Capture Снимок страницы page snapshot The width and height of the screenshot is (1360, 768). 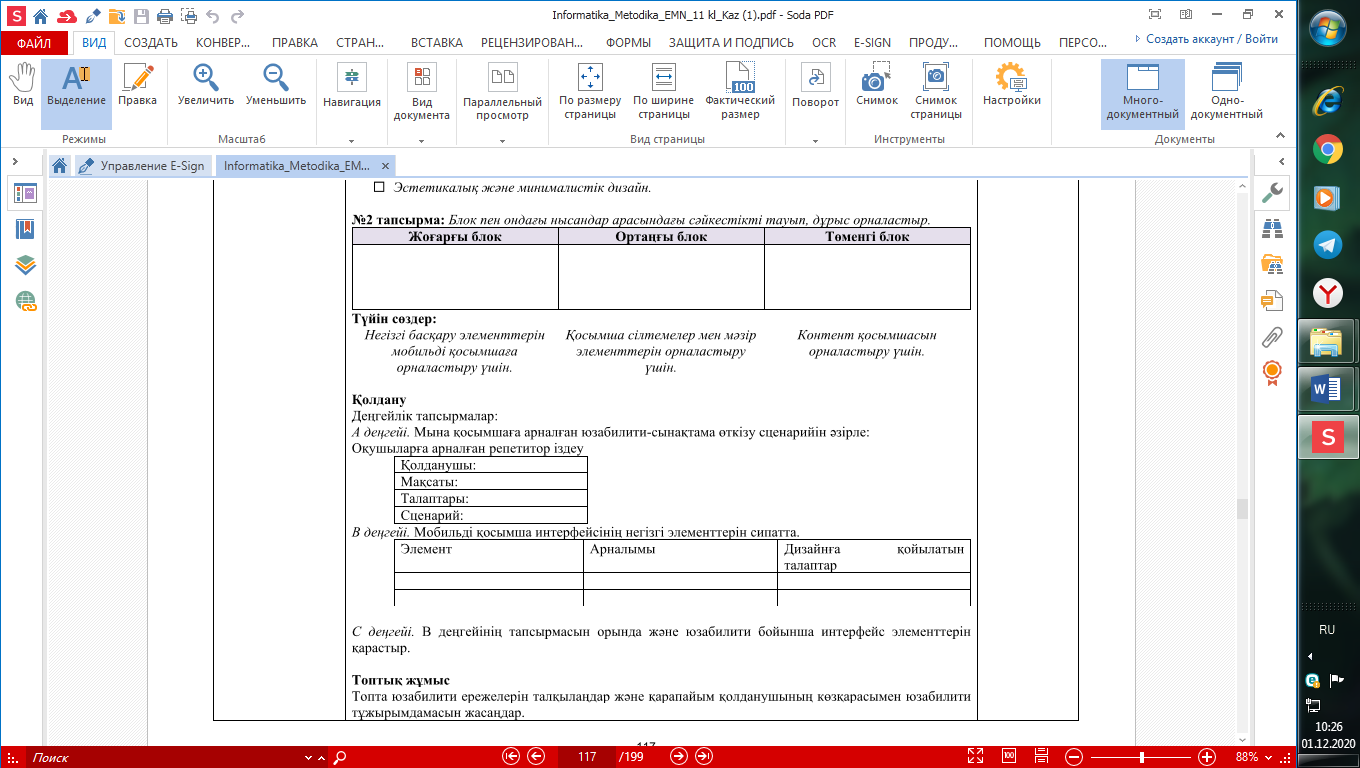click(936, 92)
